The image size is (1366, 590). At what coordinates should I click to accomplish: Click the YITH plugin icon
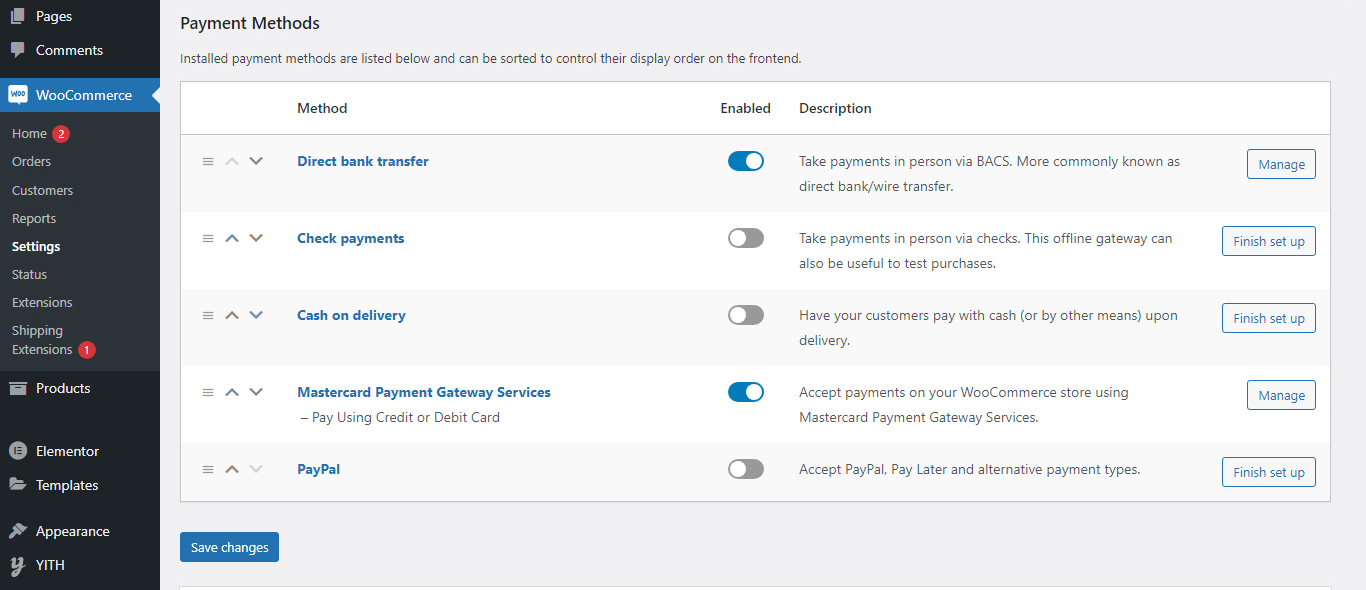point(18,565)
